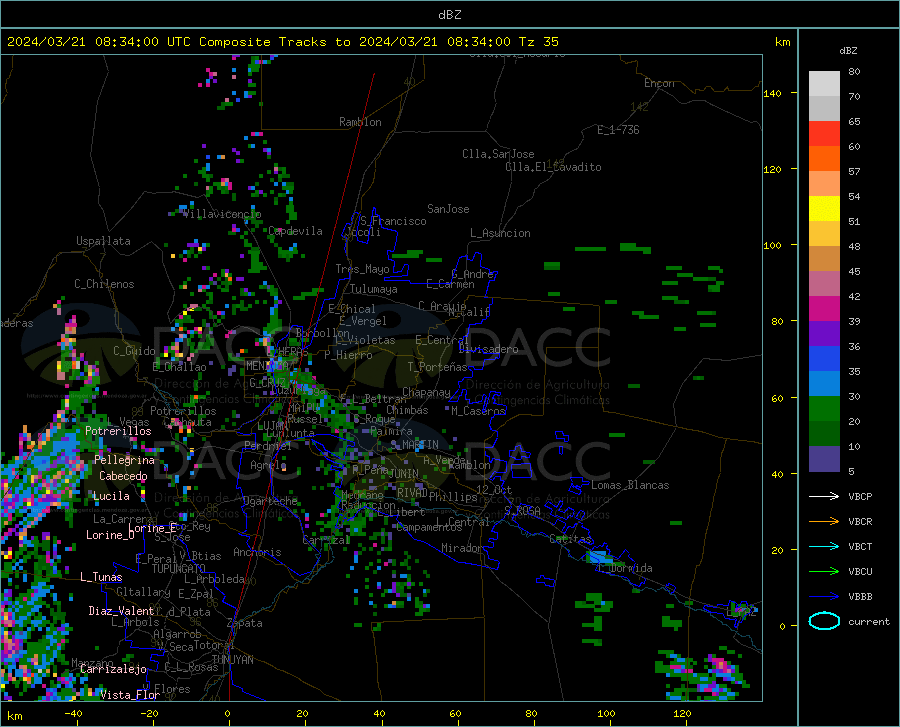This screenshot has height=727, width=900.
Task: Click the 'Mirador' map label
Action: pyautogui.click(x=461, y=548)
